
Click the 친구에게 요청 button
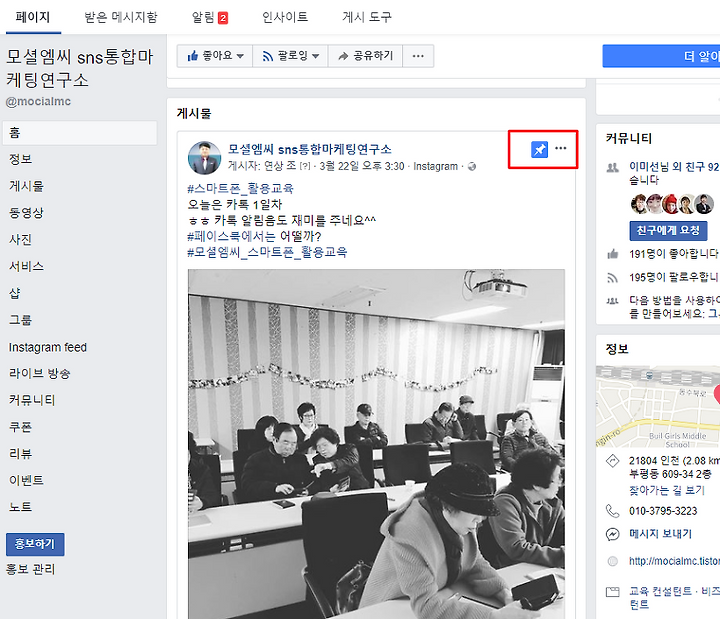coord(668,231)
